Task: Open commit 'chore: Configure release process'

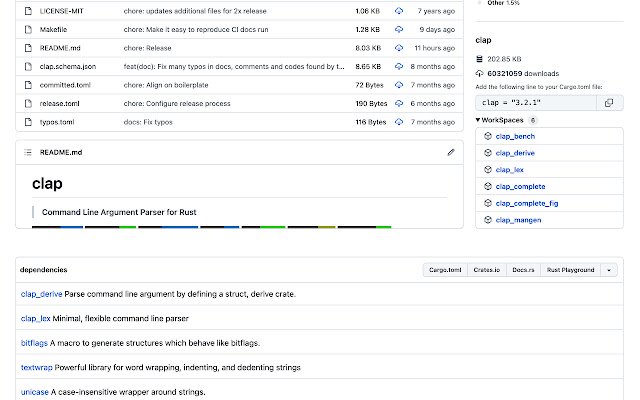Action: point(177,103)
